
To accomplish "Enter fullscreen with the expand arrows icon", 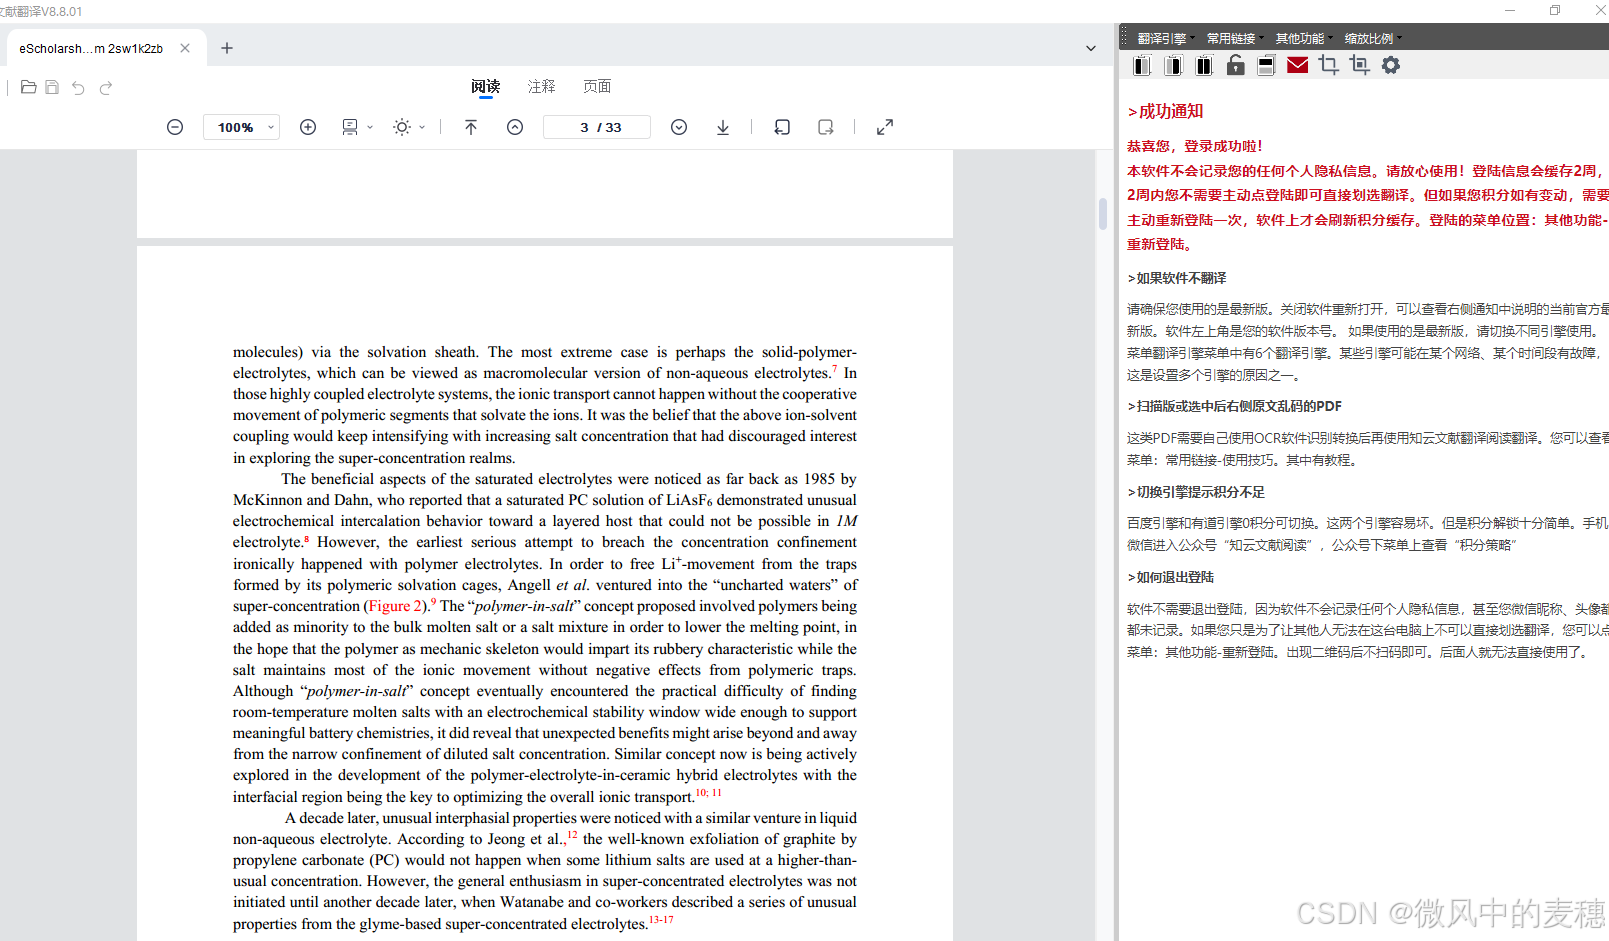I will (885, 127).
